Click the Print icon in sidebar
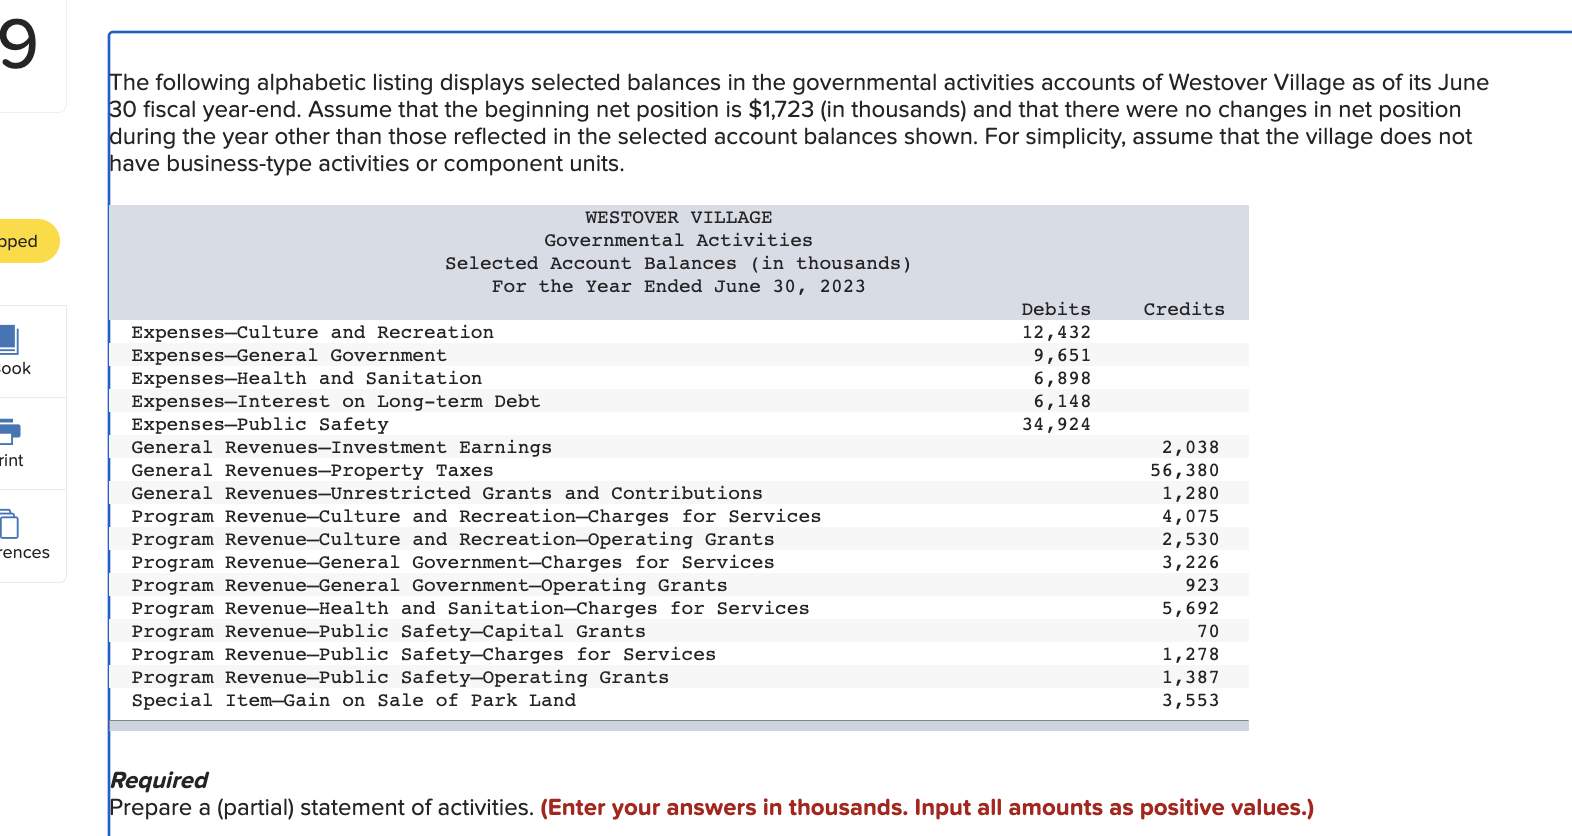The height and width of the screenshot is (836, 1572). (x=9, y=432)
